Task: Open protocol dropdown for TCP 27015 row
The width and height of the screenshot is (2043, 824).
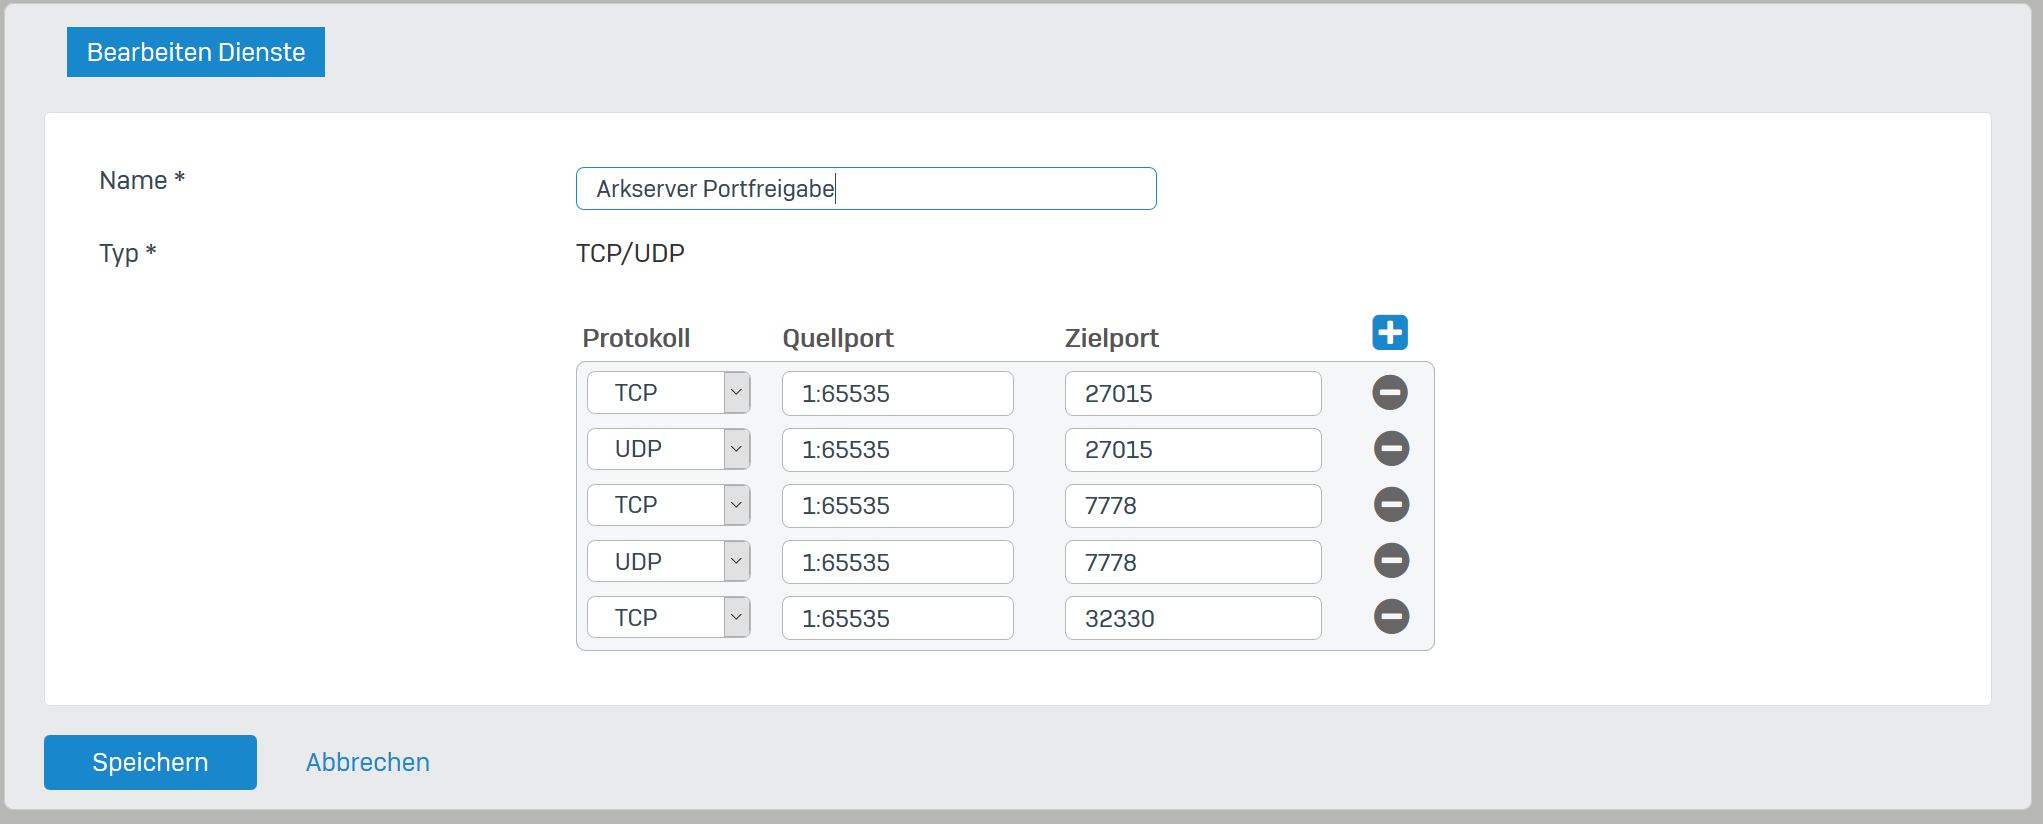Action: click(x=668, y=393)
